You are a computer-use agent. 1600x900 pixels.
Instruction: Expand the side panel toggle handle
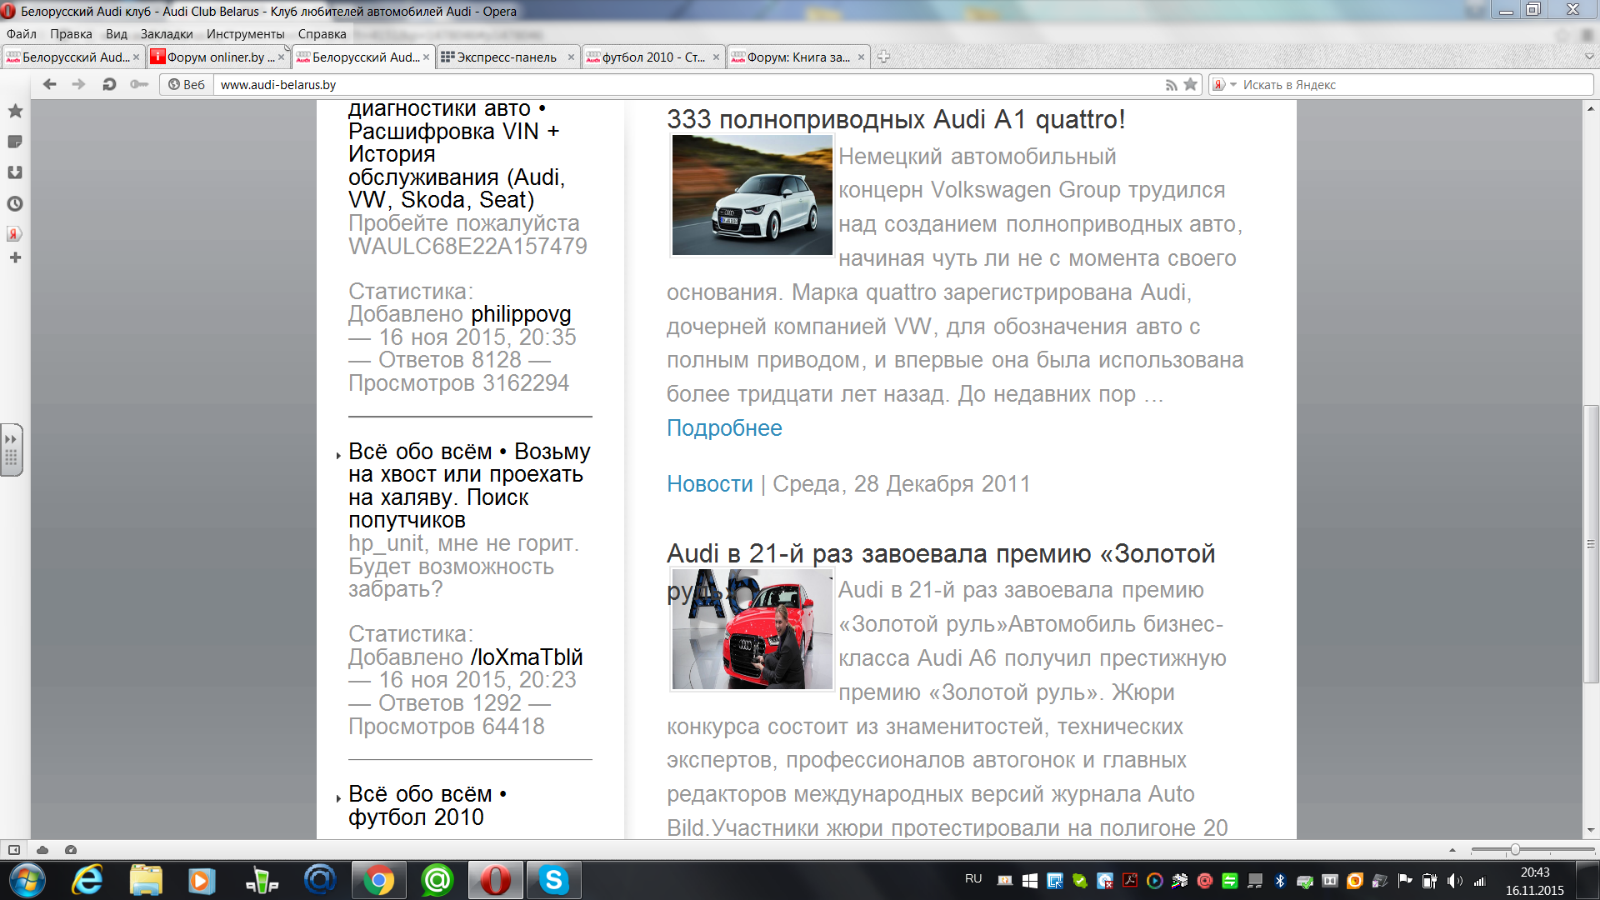pos(11,450)
